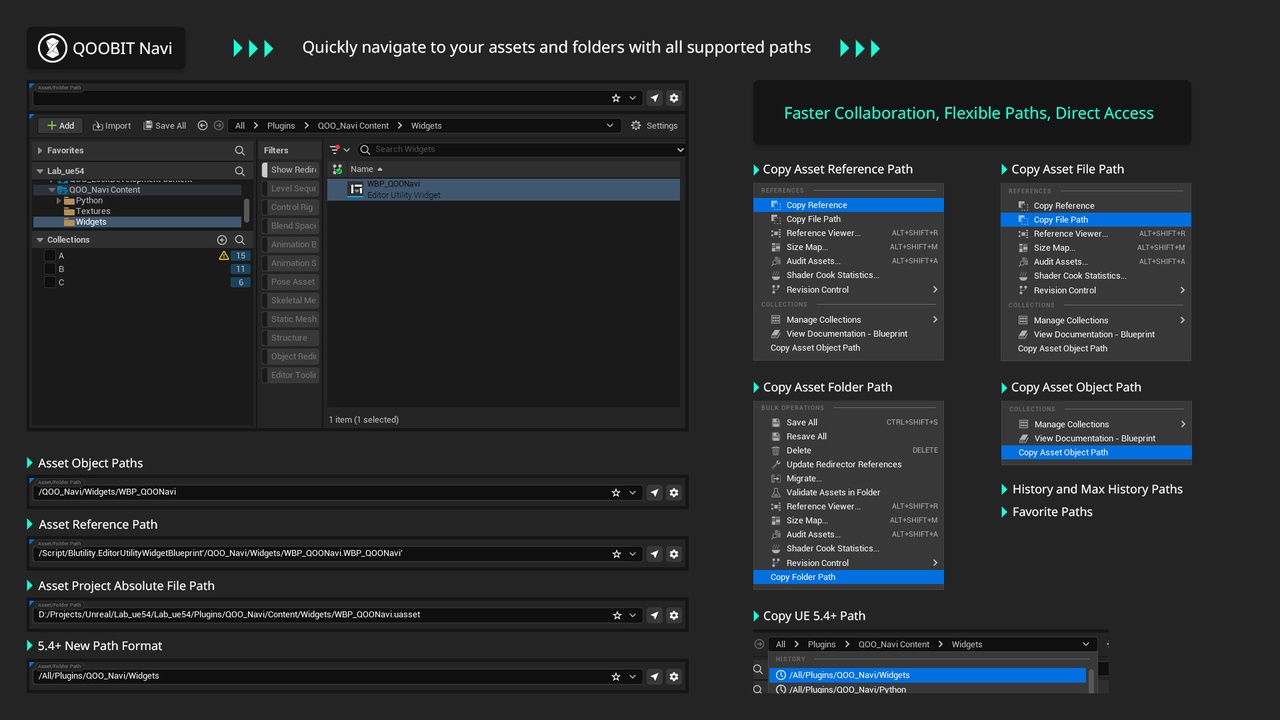
Task: Click Size Map icon in Copy Asset Reference menu
Action: coord(776,247)
